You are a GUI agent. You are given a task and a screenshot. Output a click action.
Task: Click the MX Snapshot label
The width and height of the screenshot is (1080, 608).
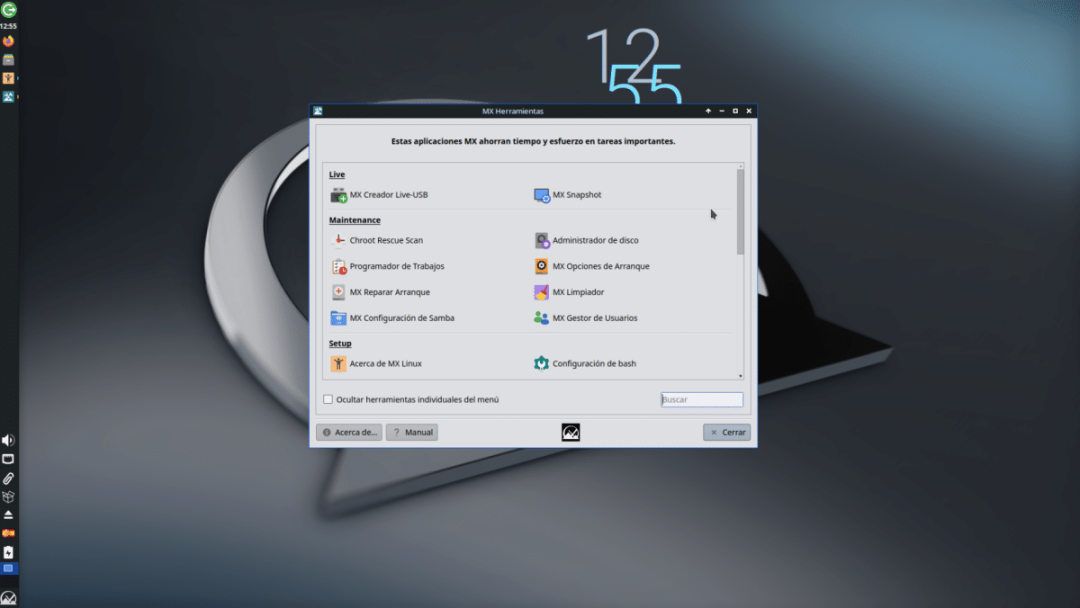[577, 195]
